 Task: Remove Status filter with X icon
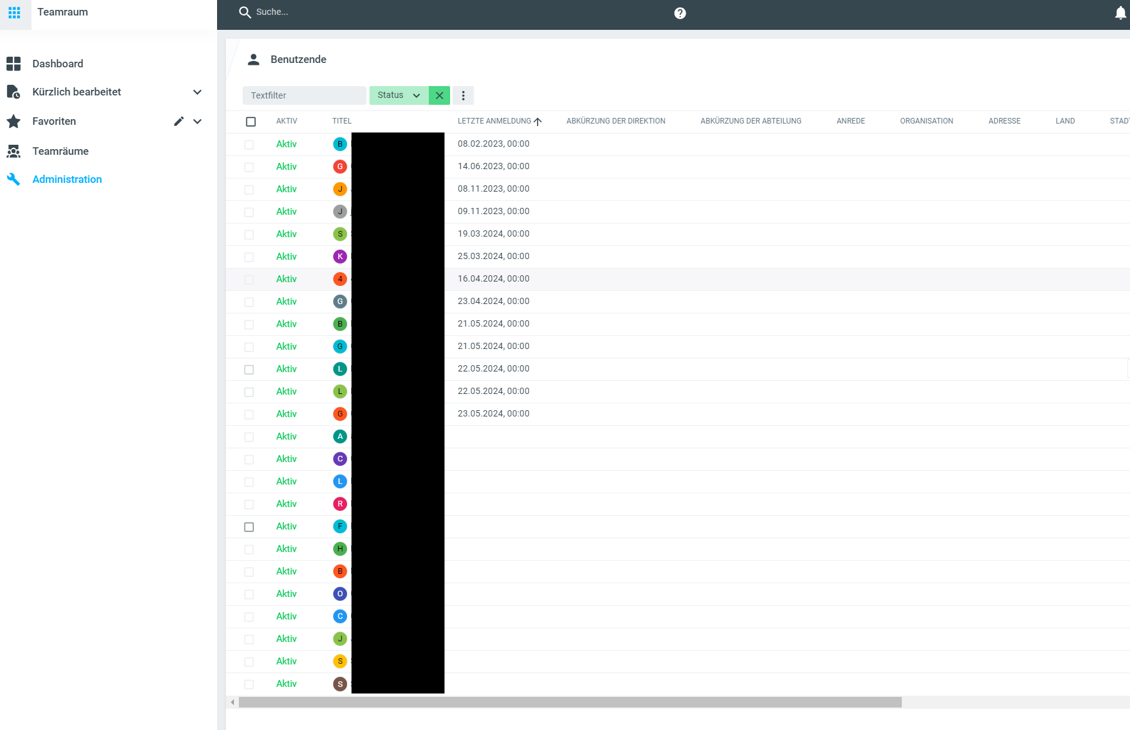tap(439, 96)
